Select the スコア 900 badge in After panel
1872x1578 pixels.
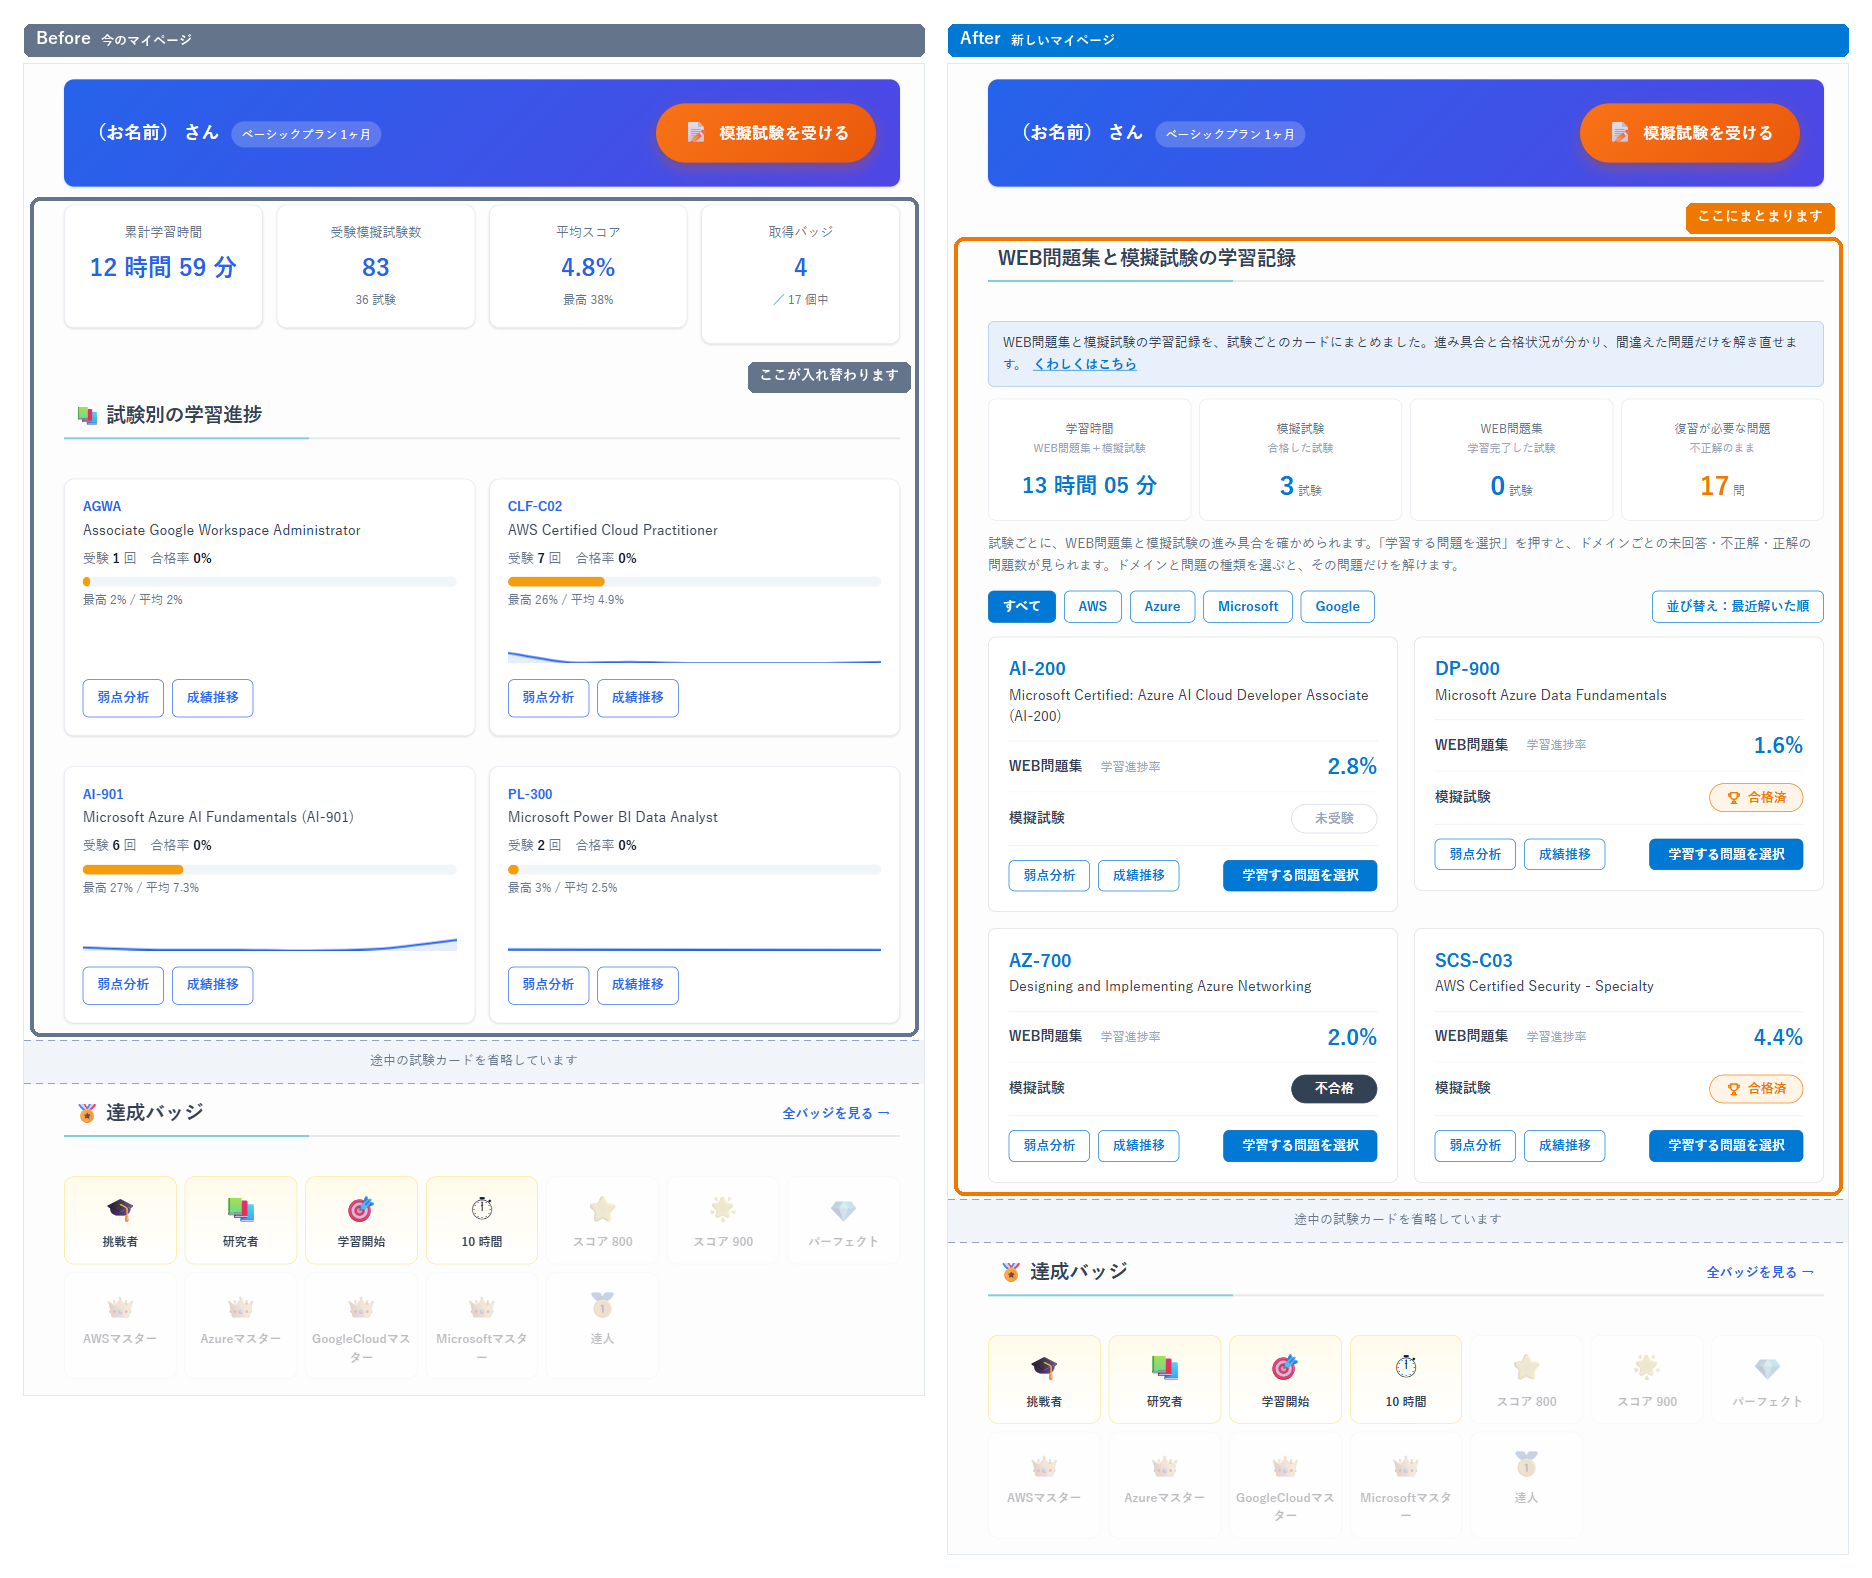click(1647, 1379)
